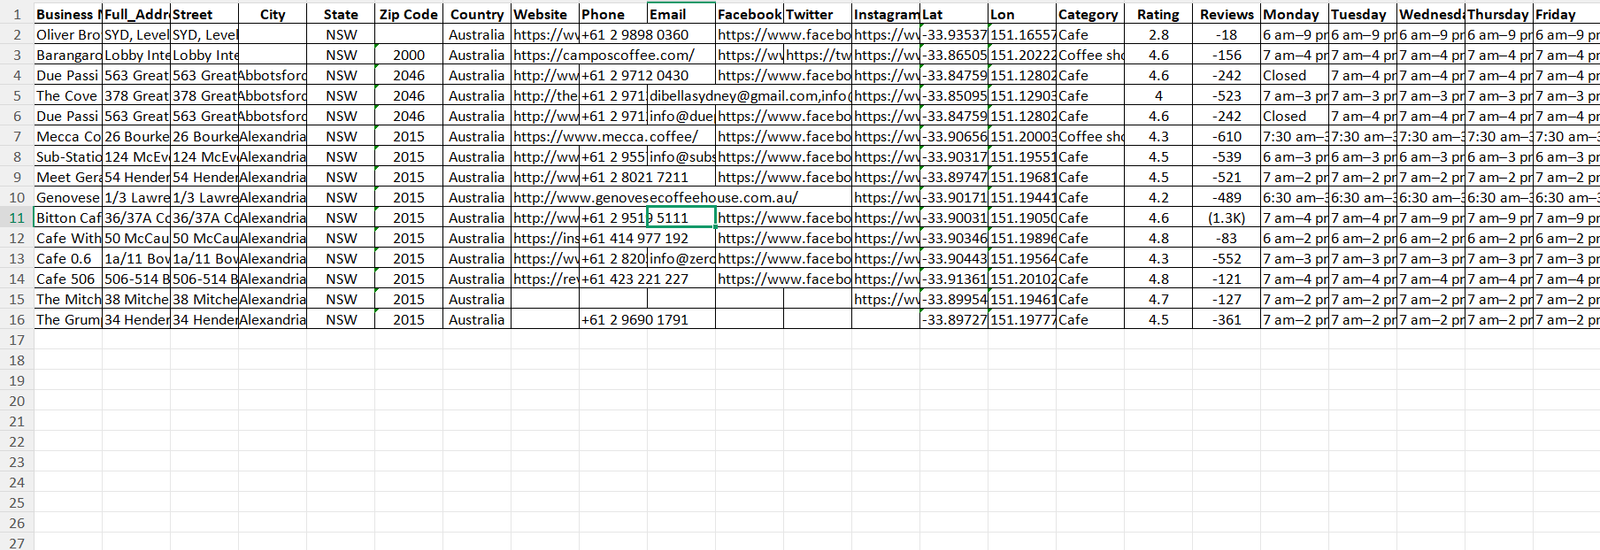Select the rating cell "4.2"
Image resolution: width=1600 pixels, height=550 pixels.
[1158, 197]
